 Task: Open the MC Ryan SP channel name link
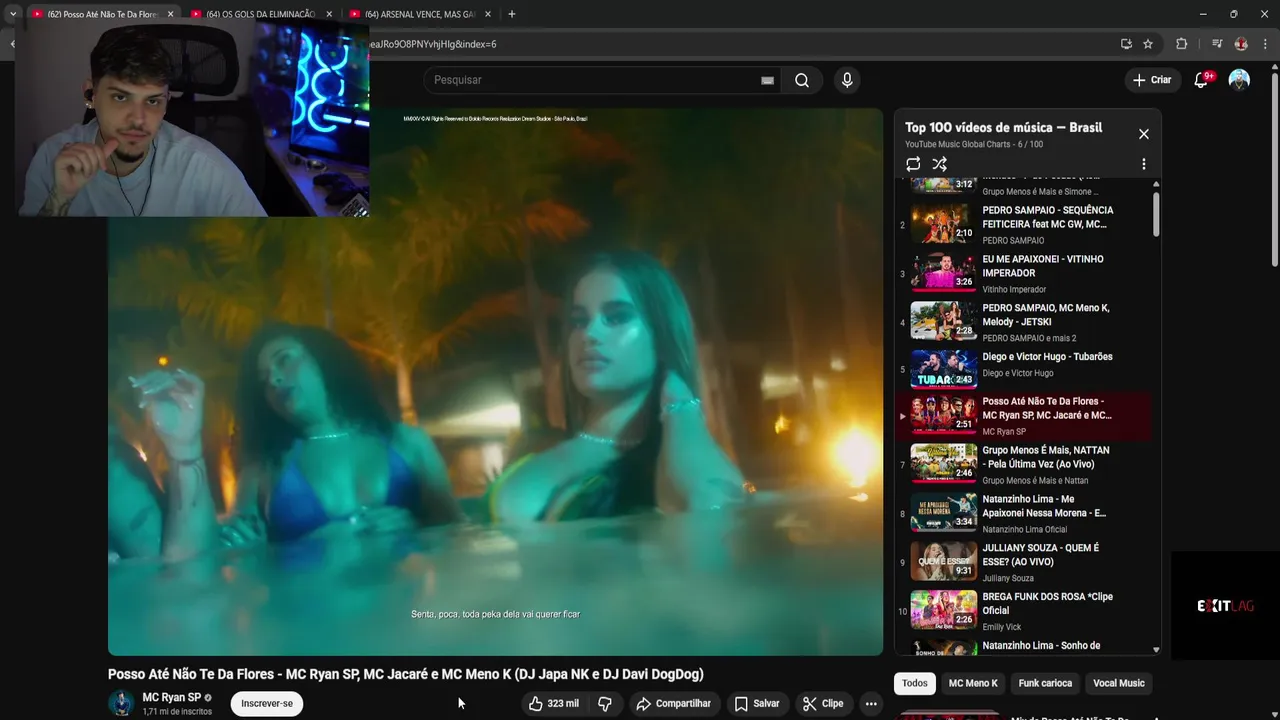click(x=171, y=698)
